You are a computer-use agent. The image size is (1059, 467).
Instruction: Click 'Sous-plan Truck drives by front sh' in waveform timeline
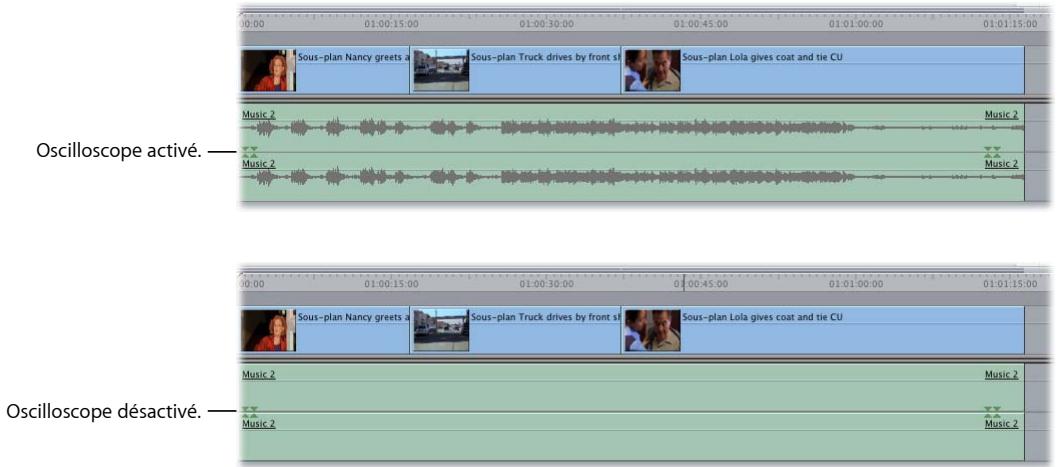(x=545, y=57)
